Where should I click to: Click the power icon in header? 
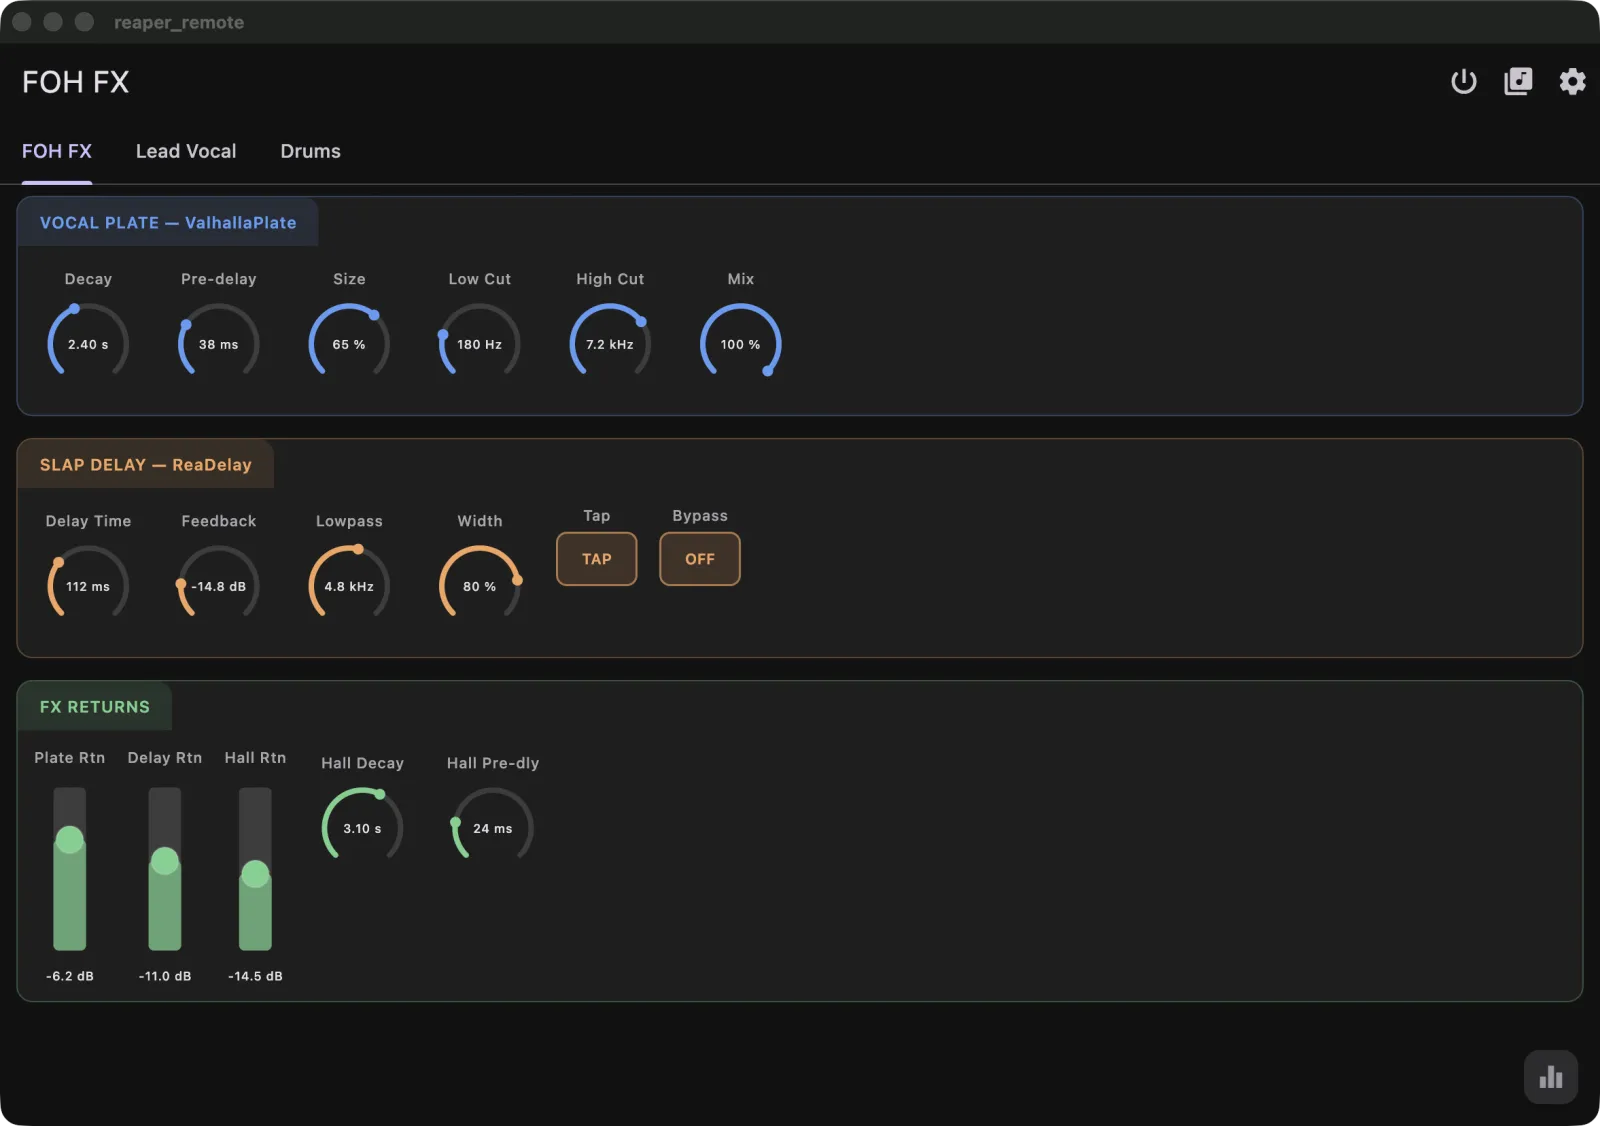click(x=1464, y=81)
